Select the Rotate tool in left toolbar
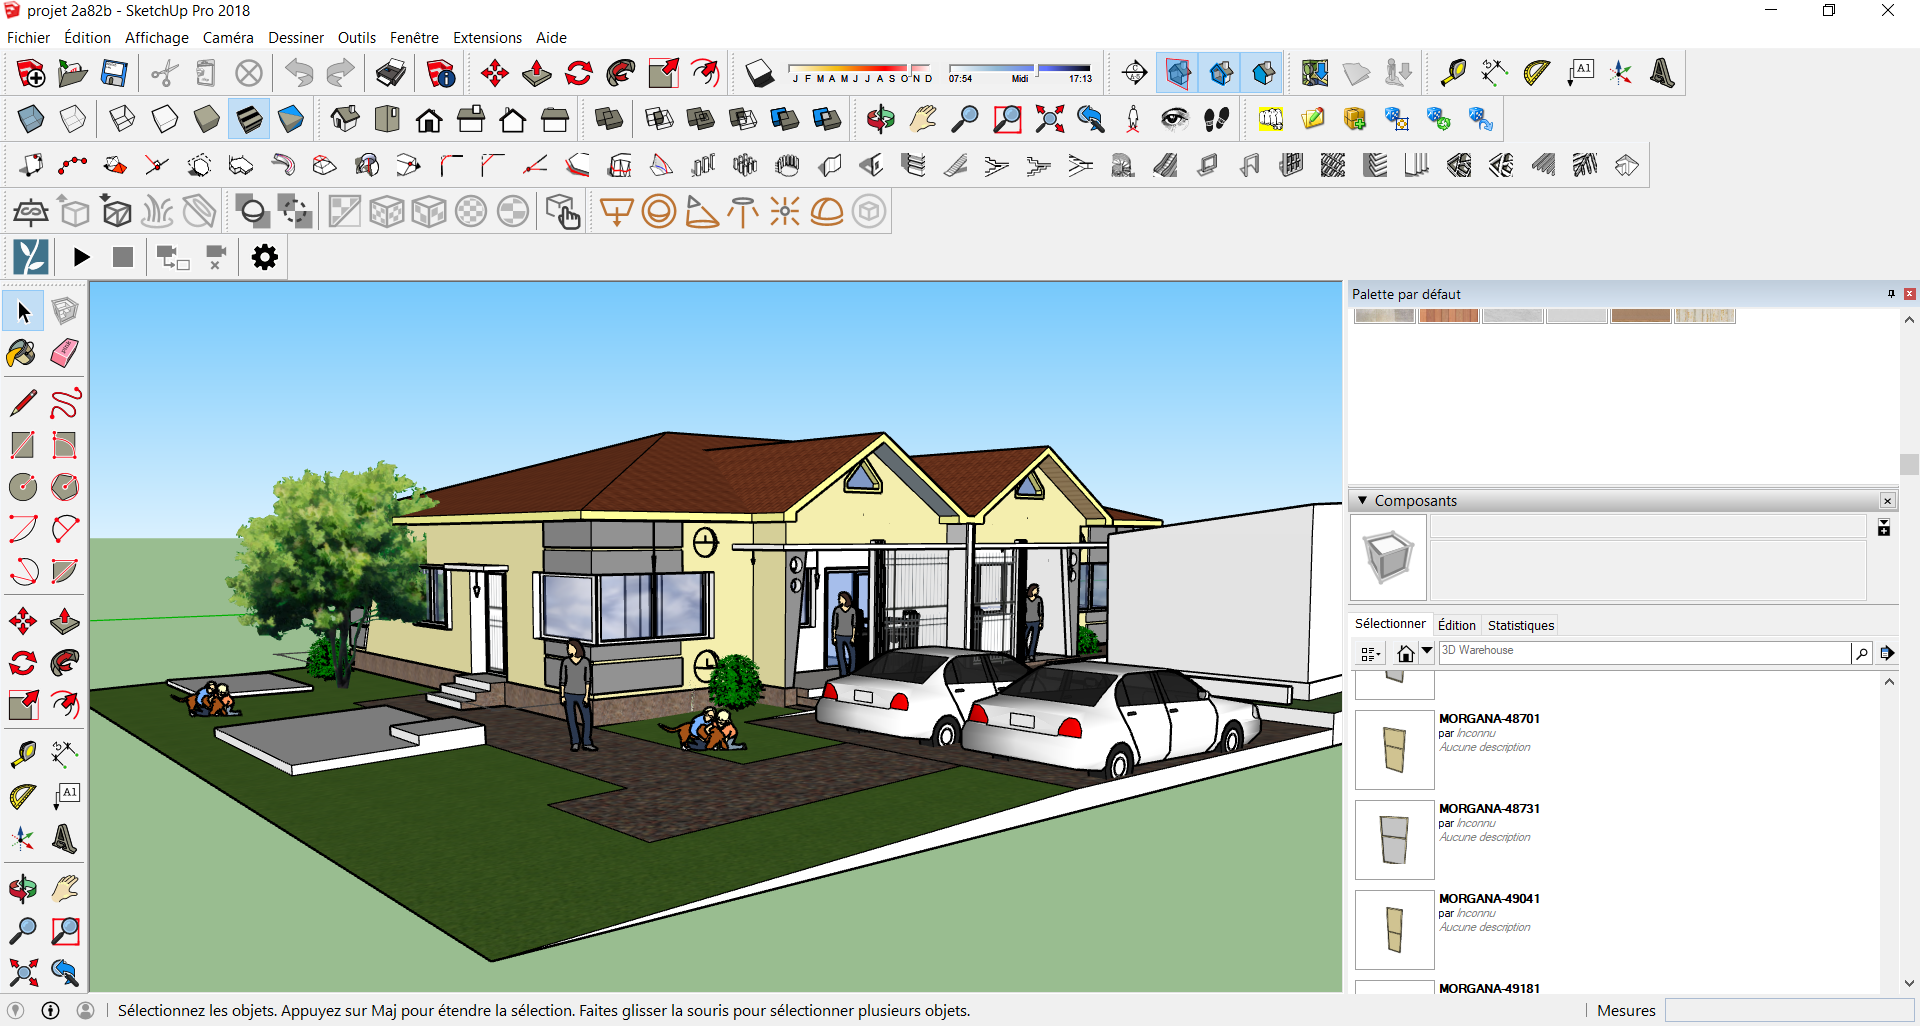This screenshot has width=1920, height=1026. pyautogui.click(x=23, y=663)
